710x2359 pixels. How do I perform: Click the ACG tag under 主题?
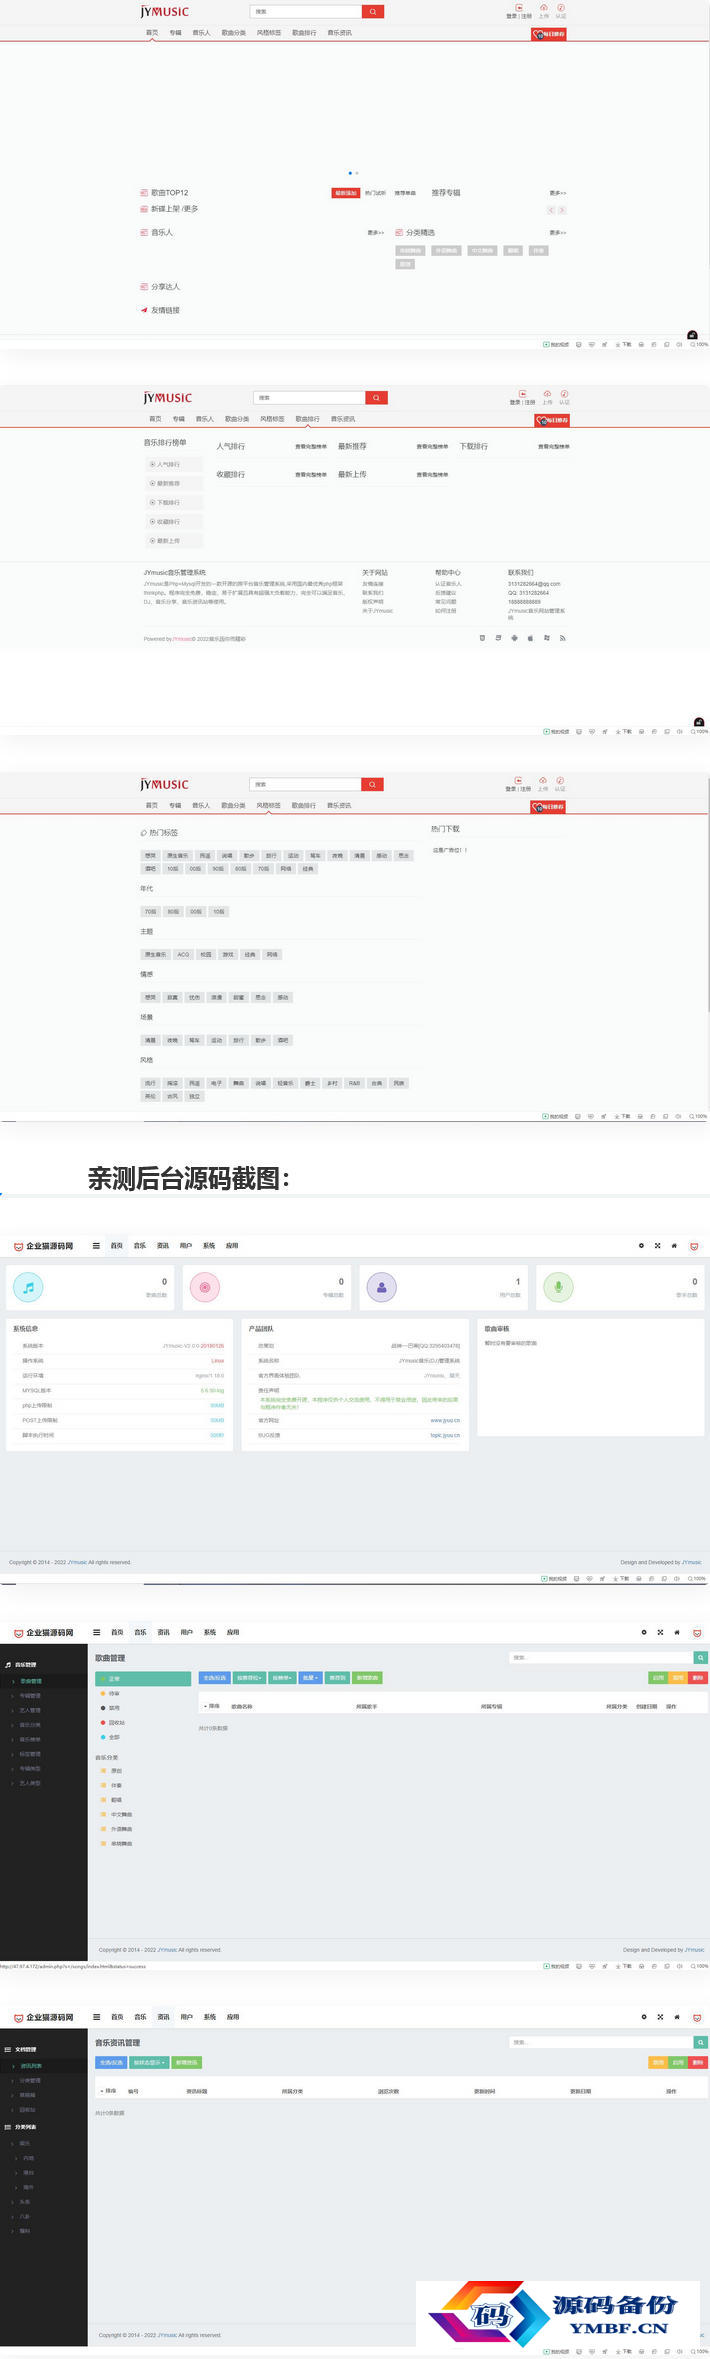point(183,955)
